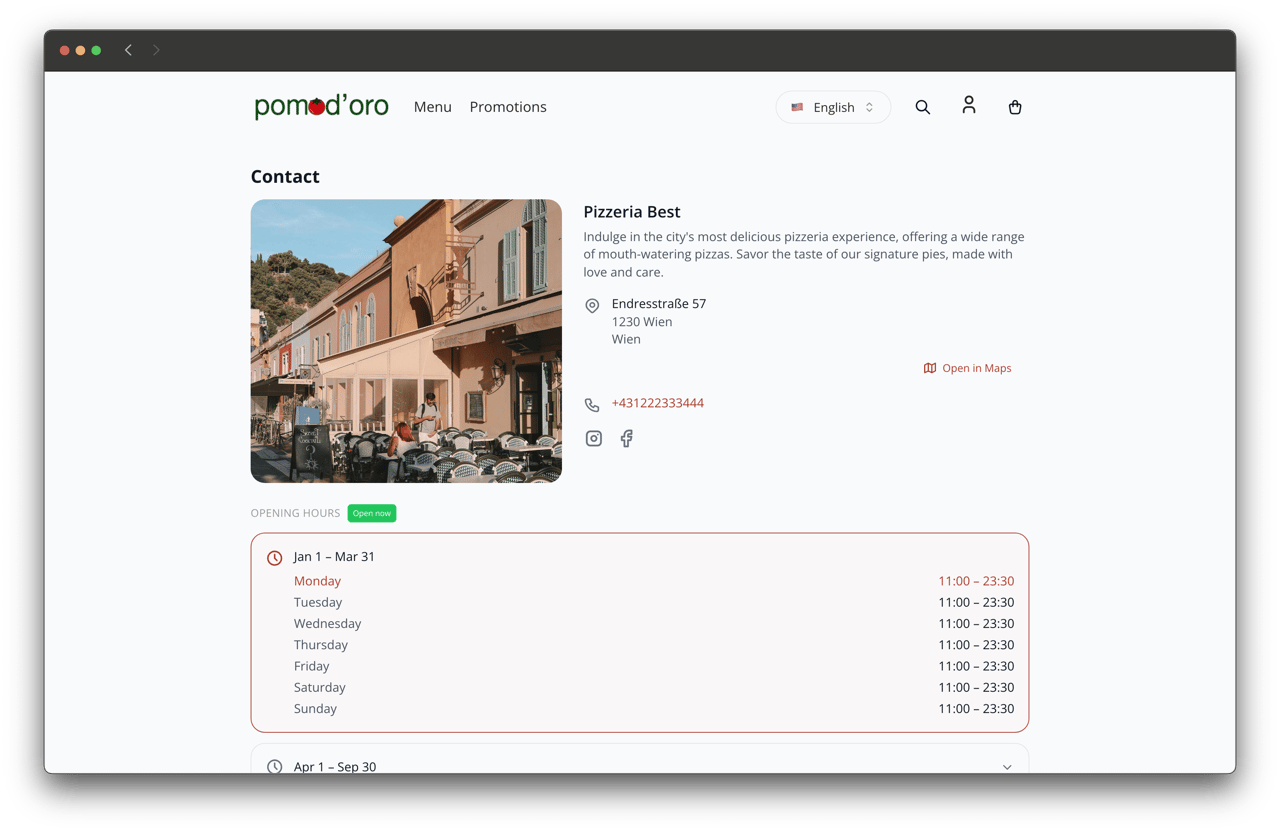Close the window with red button

[x=64, y=50]
